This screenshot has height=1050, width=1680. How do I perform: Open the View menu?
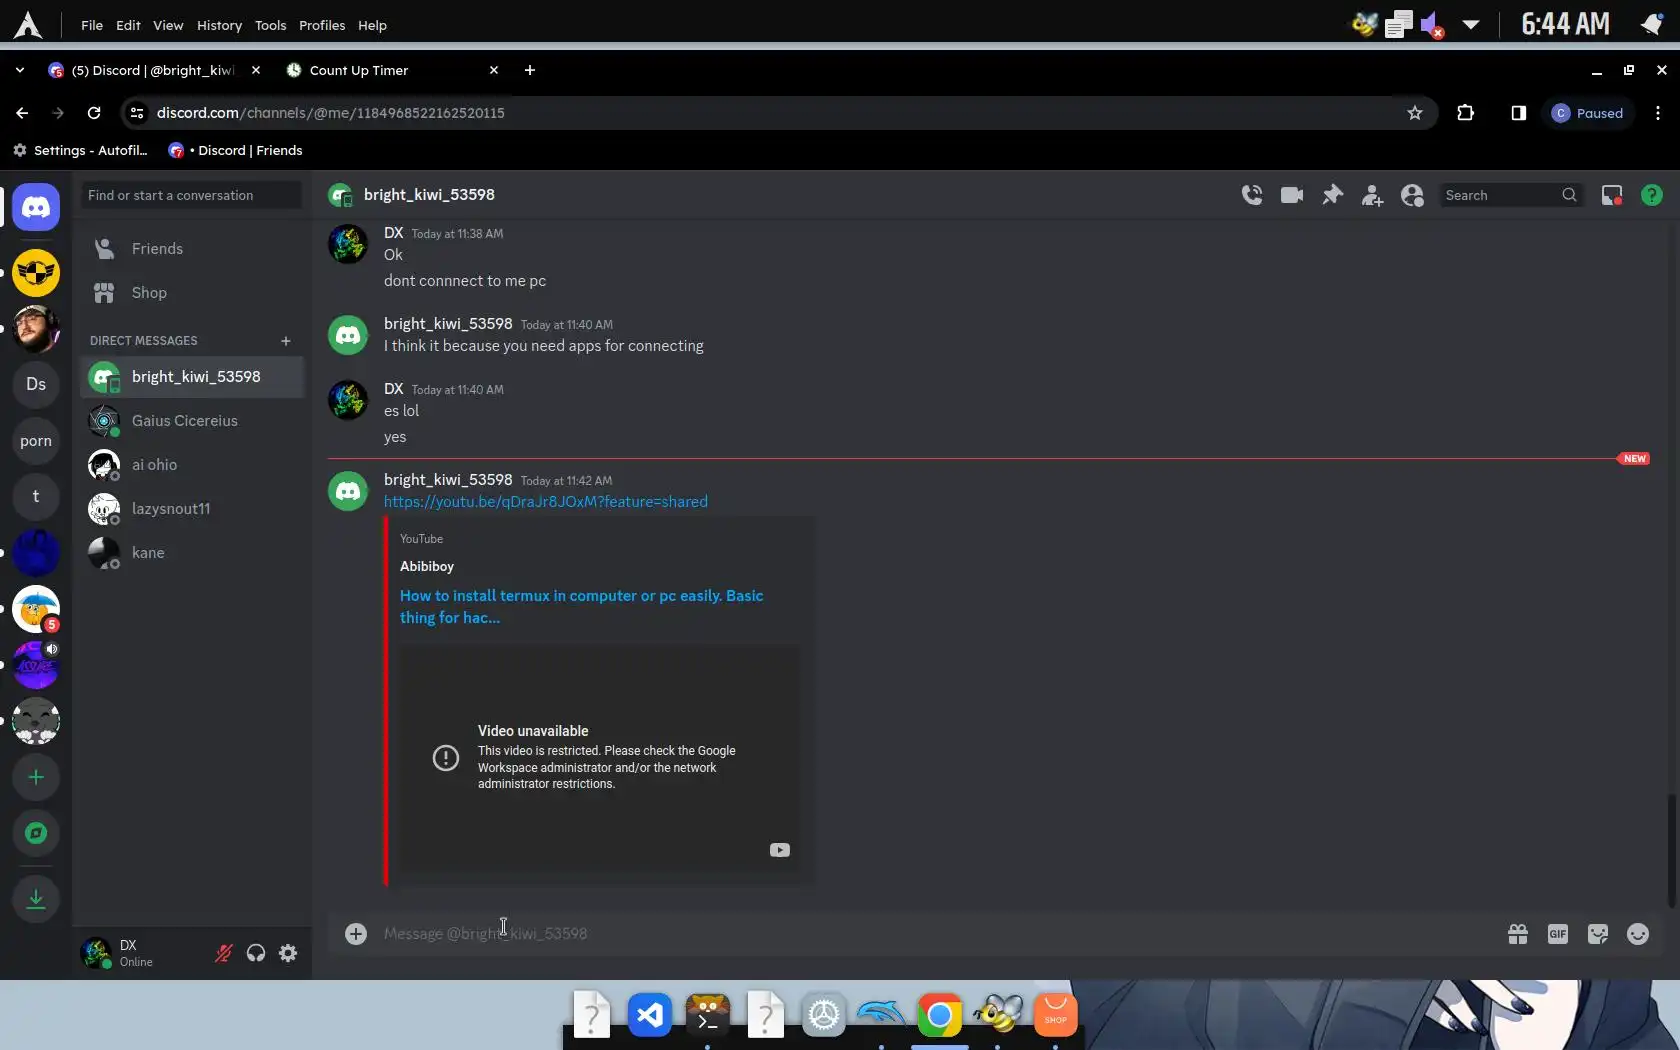click(168, 25)
